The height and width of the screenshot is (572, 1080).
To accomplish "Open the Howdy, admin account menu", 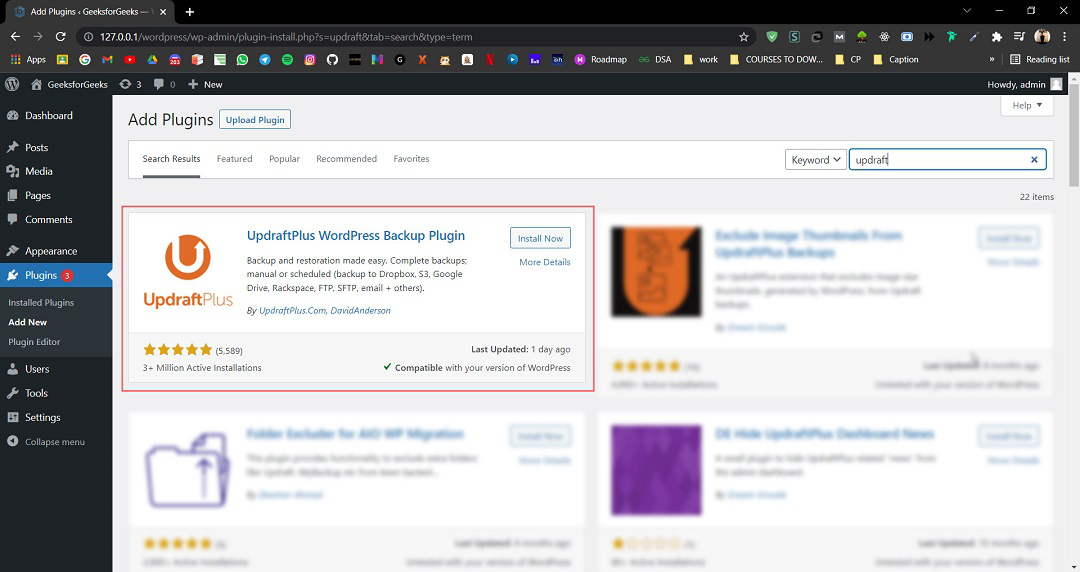I will pyautogui.click(x=1025, y=84).
